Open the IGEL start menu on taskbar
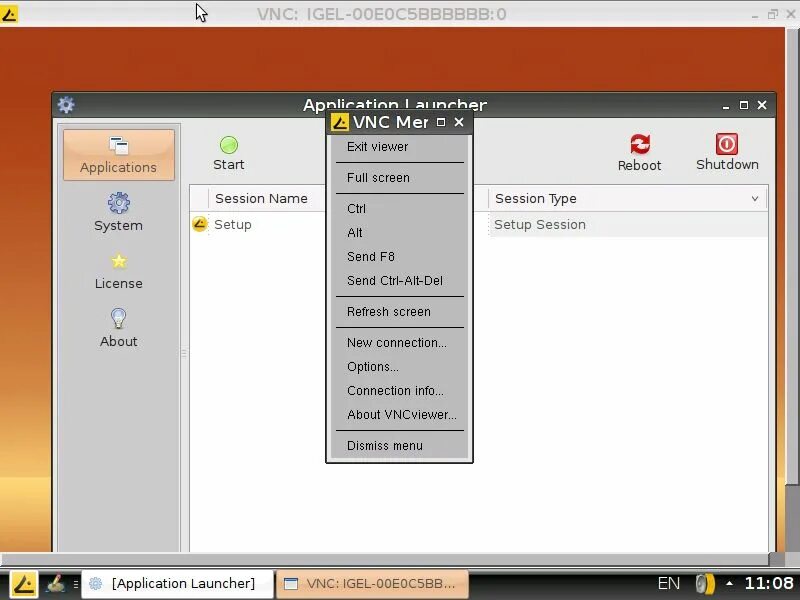The image size is (800, 600). pos(23,584)
